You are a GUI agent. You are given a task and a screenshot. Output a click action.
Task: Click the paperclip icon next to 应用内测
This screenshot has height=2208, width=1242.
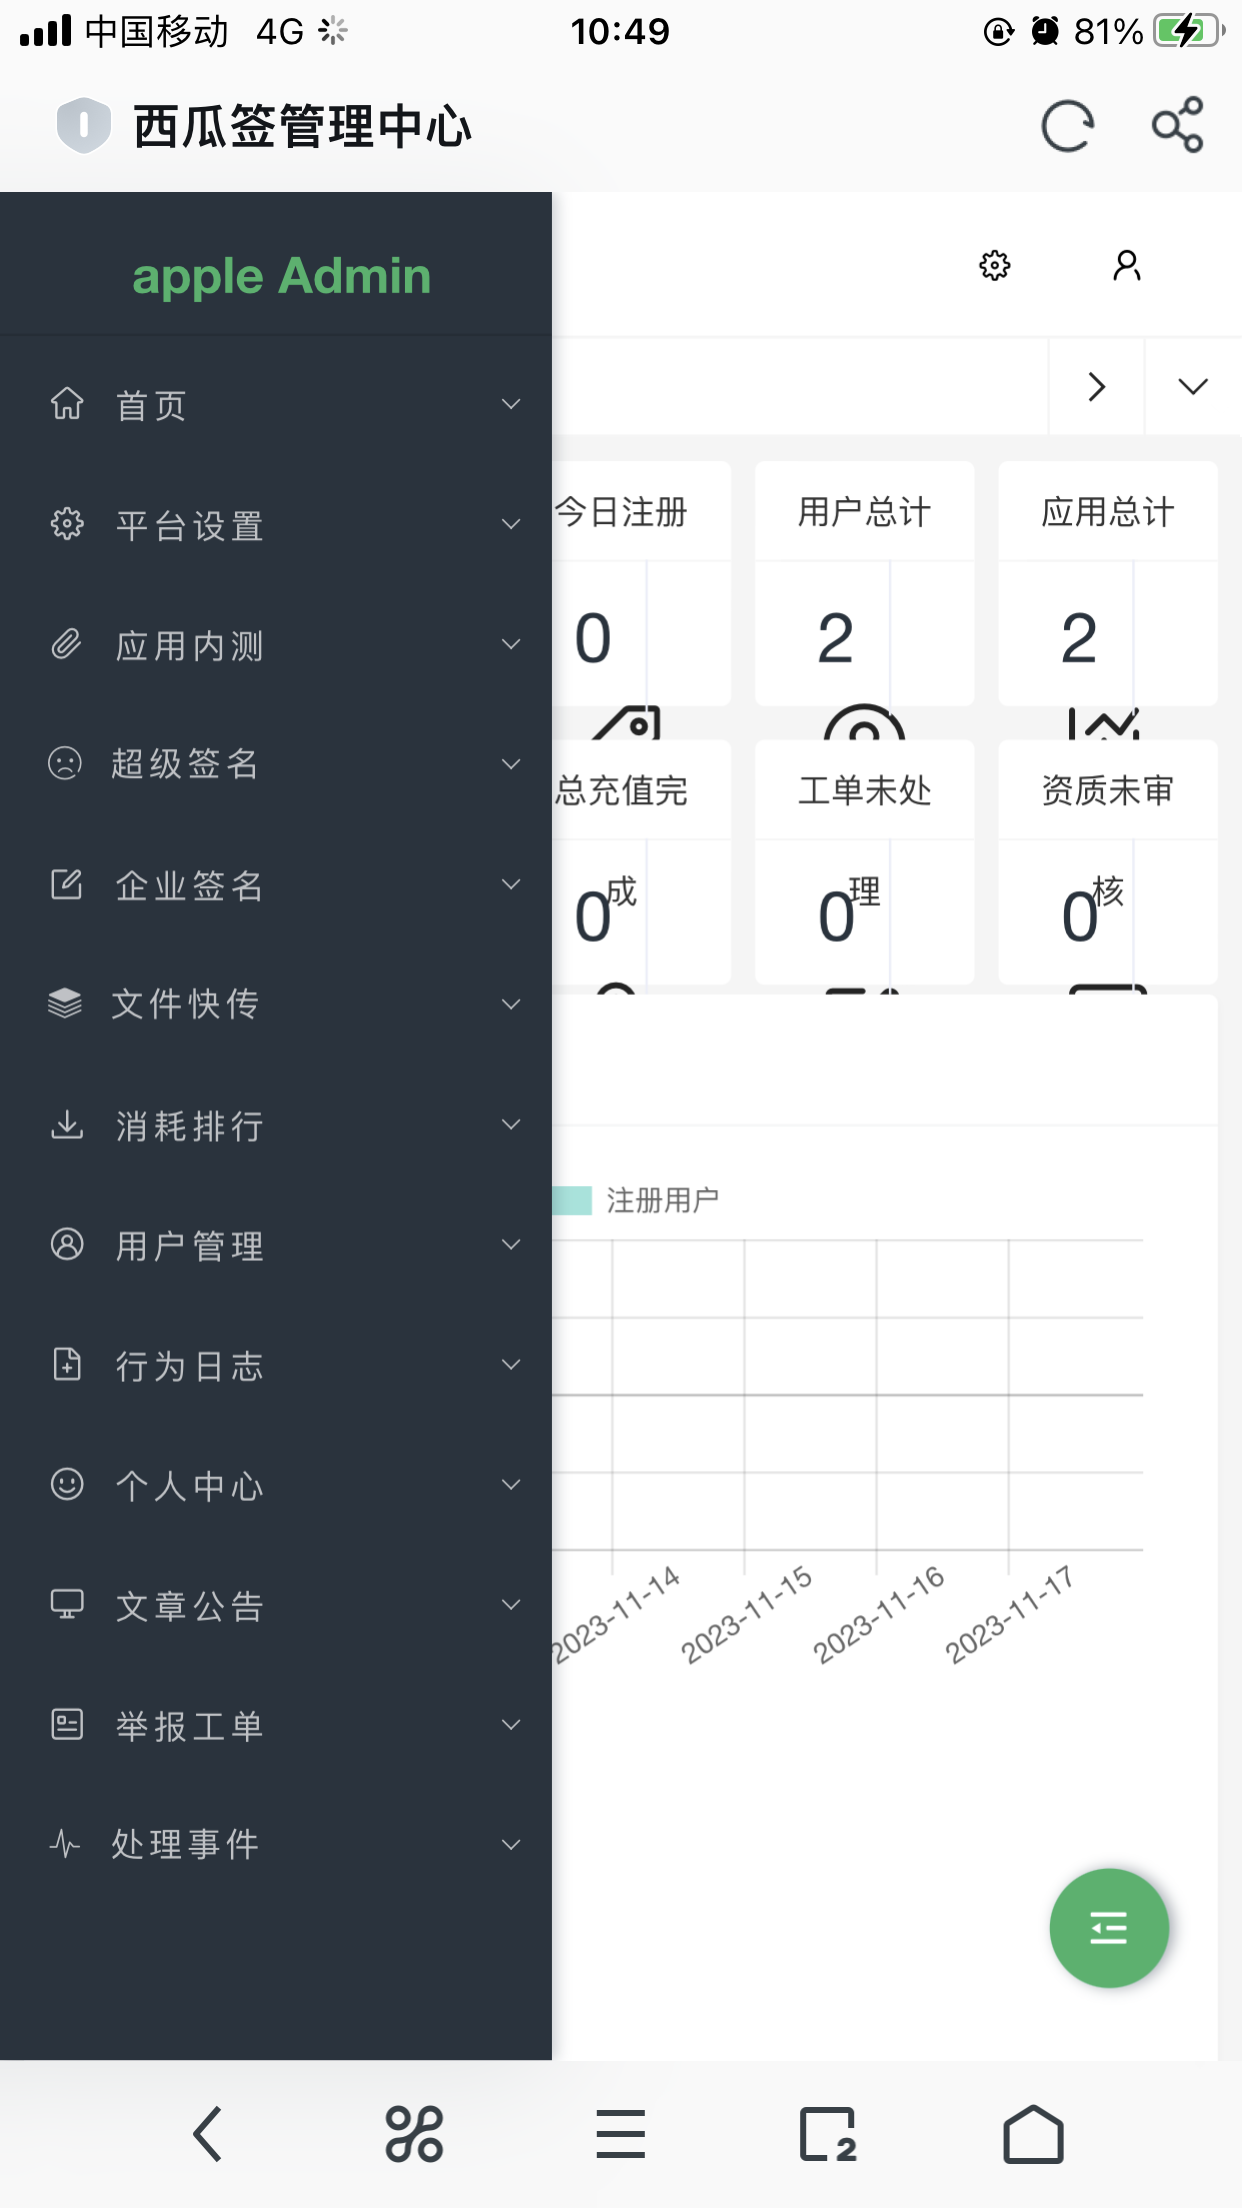[x=67, y=643]
